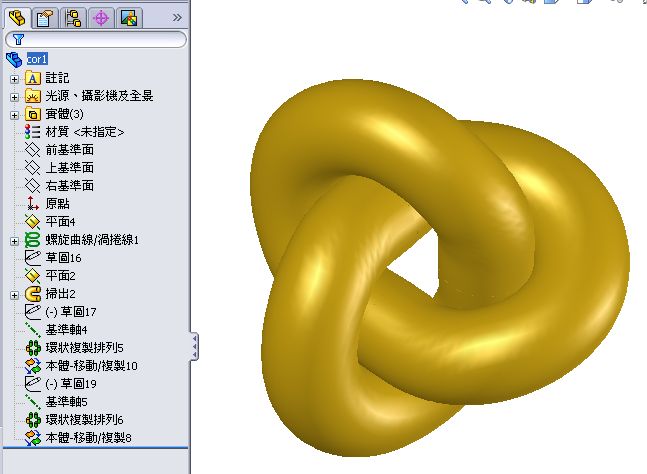Click the lights and cameras folder icon

[33, 96]
